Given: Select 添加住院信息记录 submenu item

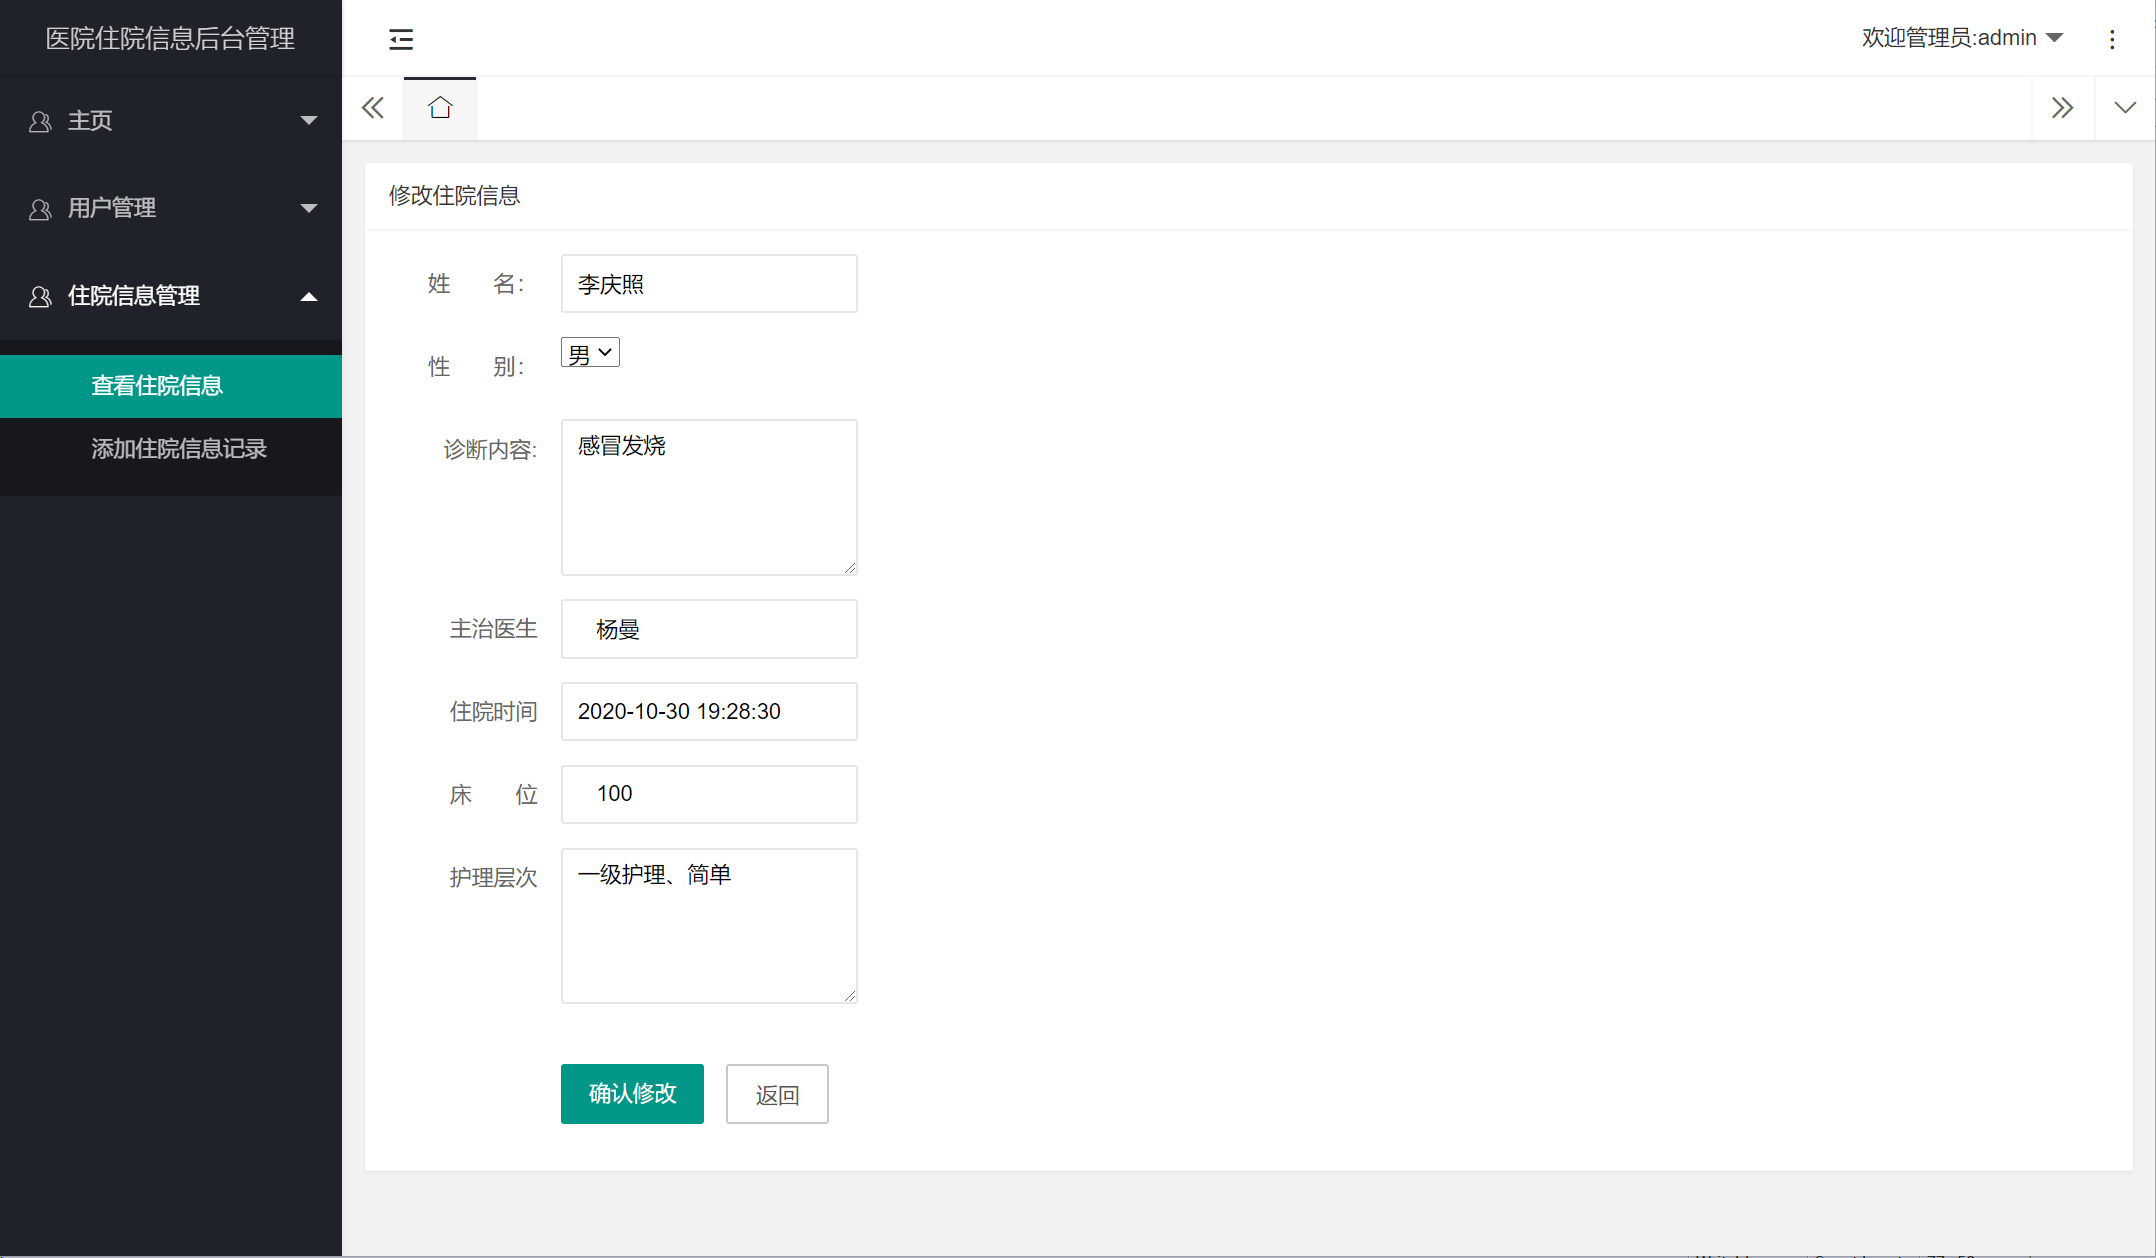Looking at the screenshot, I should (x=171, y=449).
